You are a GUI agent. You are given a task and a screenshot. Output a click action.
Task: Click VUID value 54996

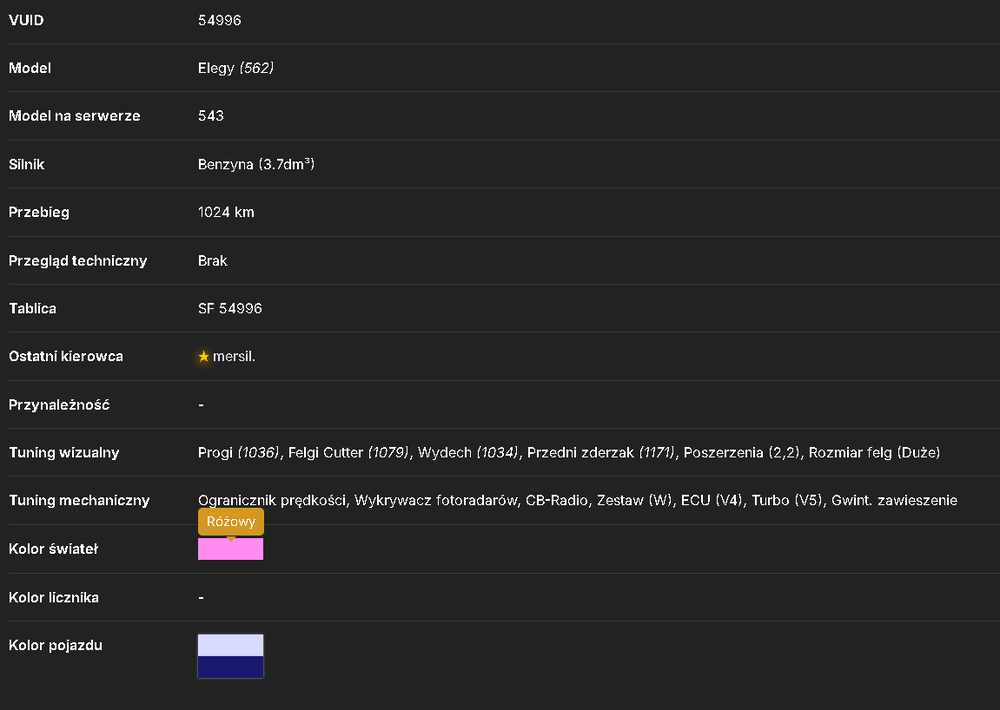[x=219, y=20]
